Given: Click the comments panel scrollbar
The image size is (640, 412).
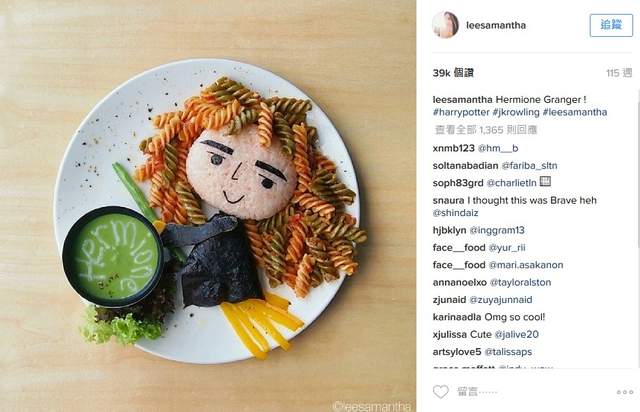Looking at the screenshot, I should 638,168.
